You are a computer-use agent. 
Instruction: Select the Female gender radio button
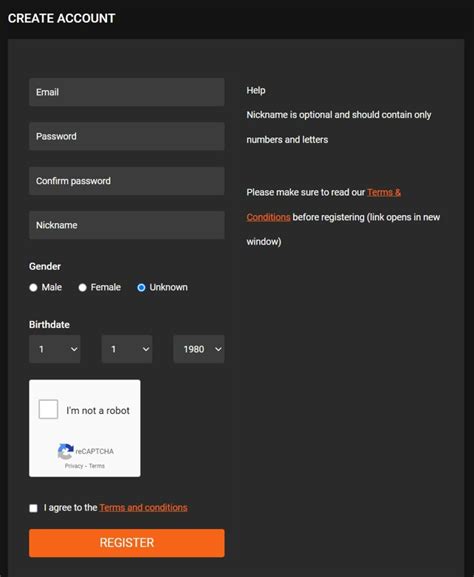coord(82,287)
